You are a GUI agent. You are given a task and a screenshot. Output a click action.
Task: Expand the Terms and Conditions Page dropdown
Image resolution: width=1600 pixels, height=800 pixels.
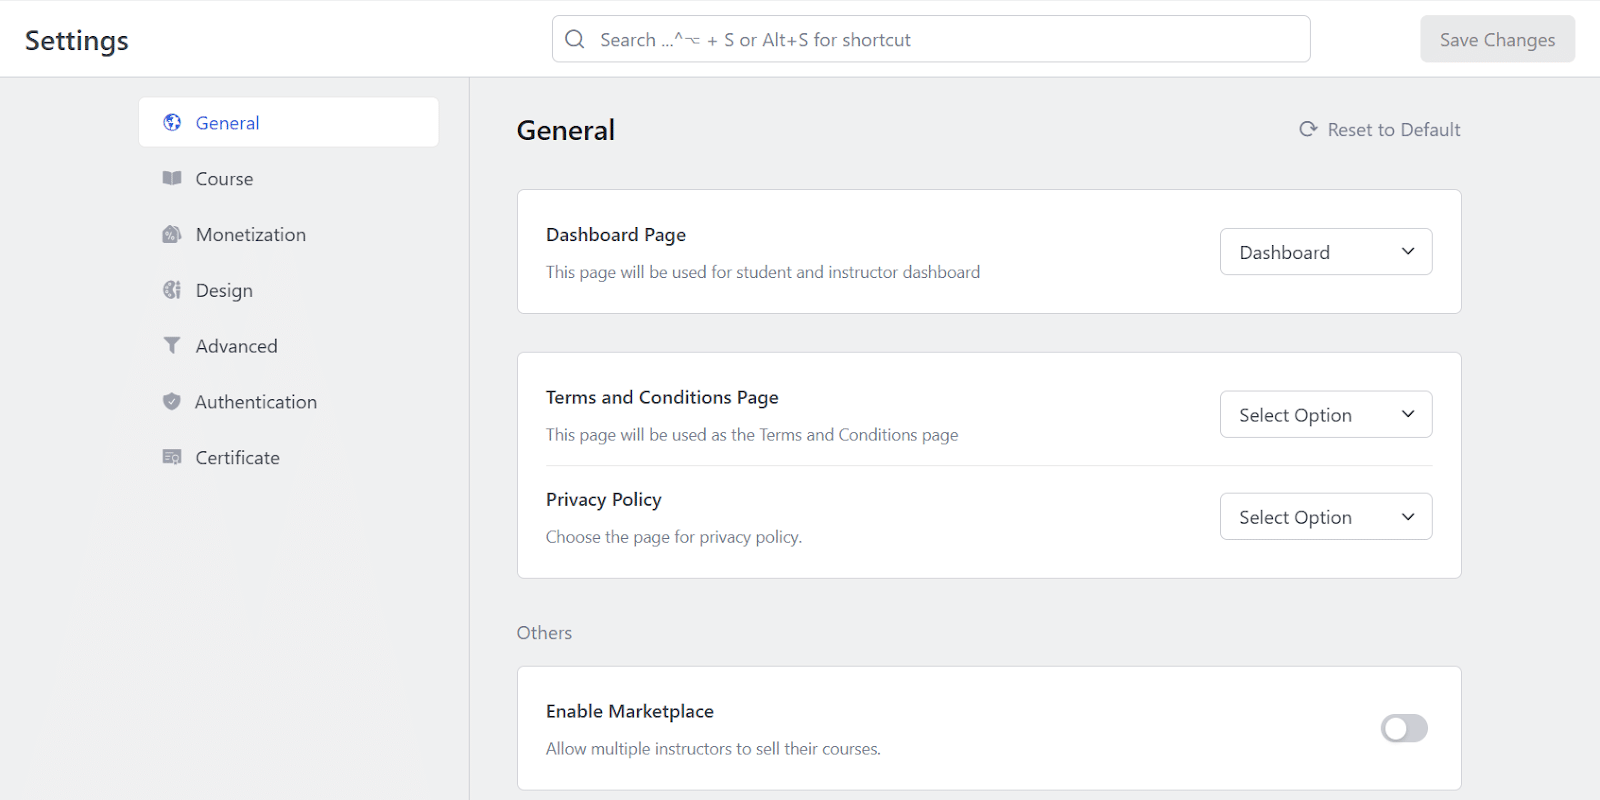click(1326, 414)
